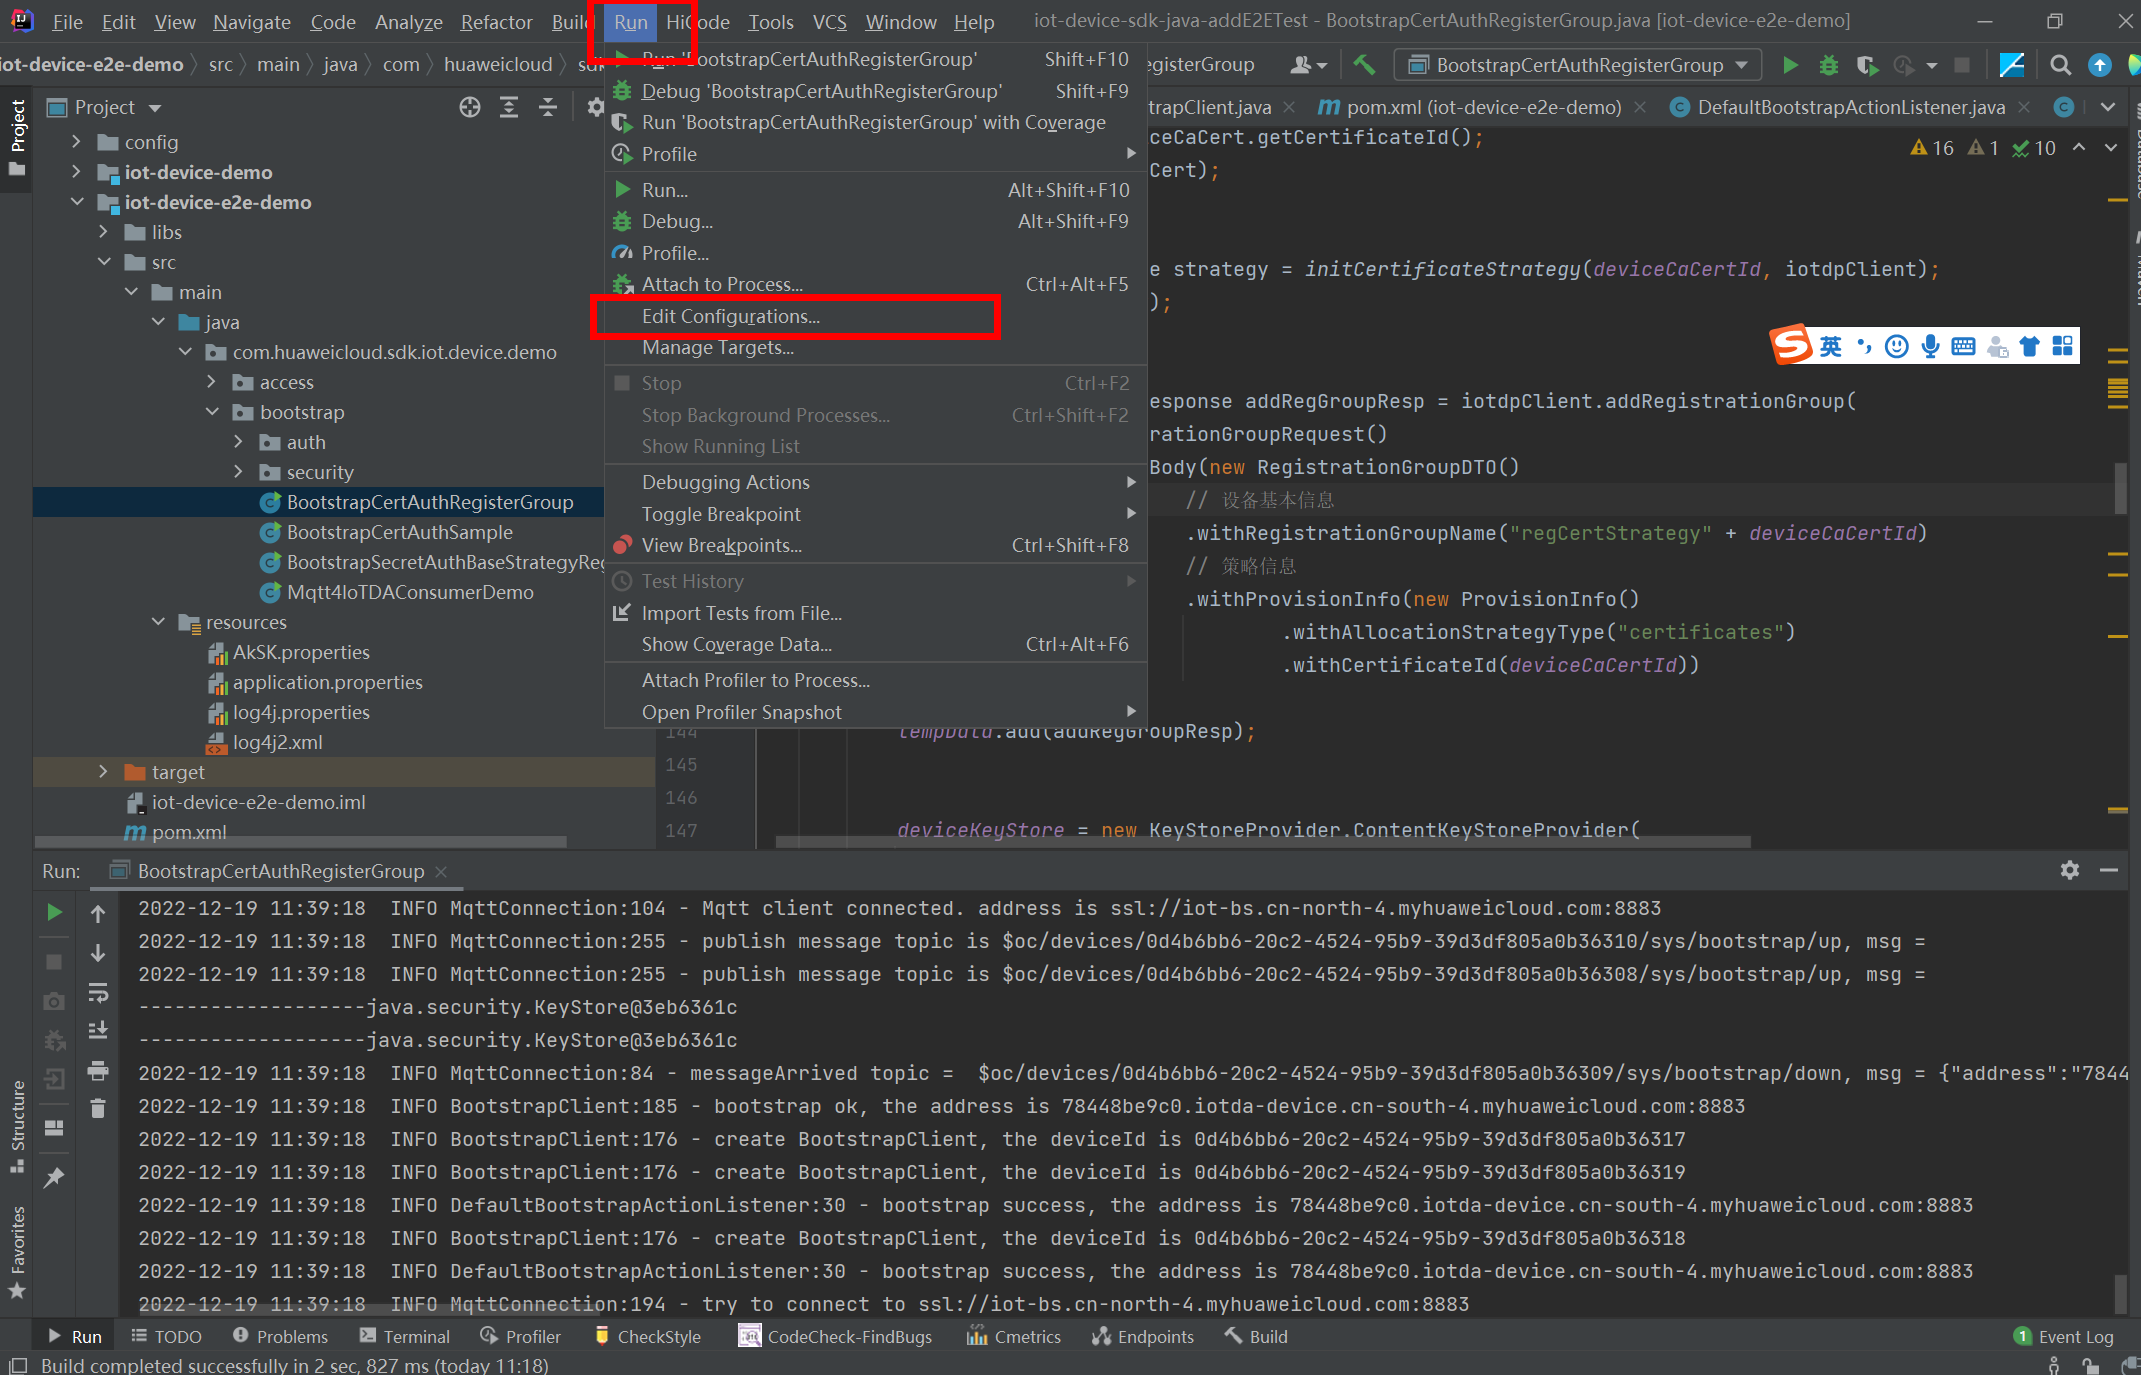Expand the libs folder
2141x1375 pixels.
pos(103,232)
